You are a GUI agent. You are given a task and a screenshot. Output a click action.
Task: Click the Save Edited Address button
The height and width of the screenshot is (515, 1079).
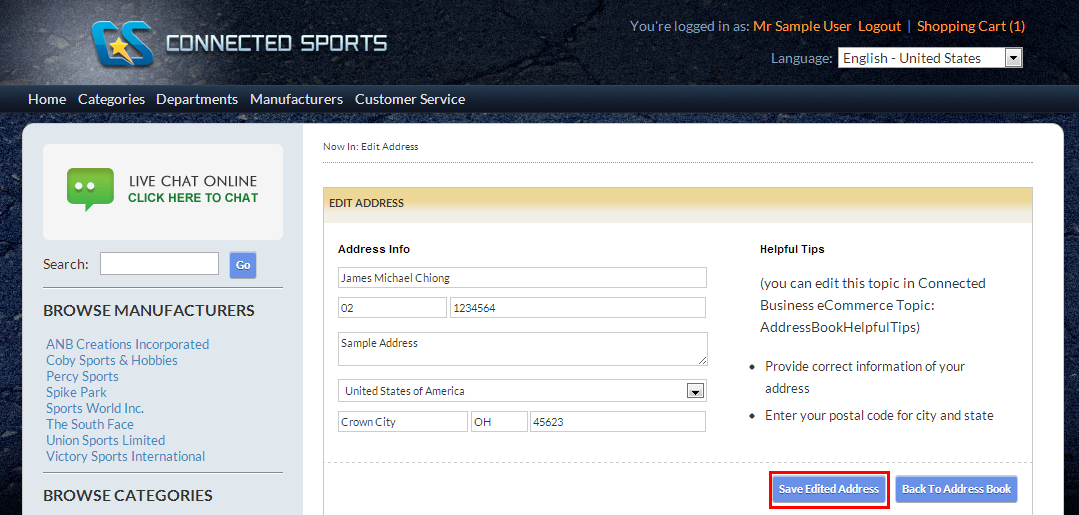[829, 489]
